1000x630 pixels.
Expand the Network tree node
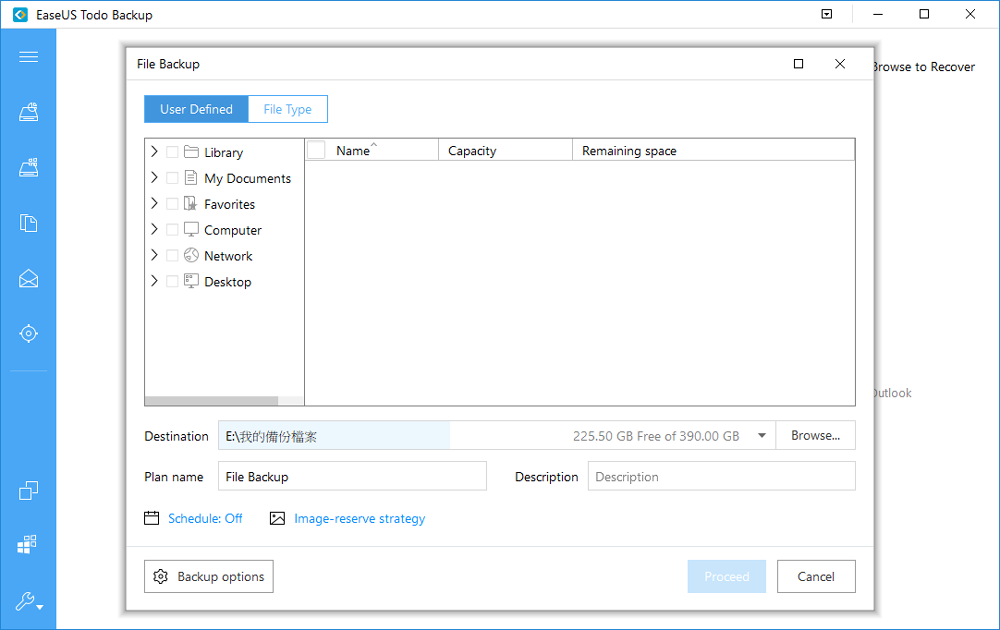[154, 256]
